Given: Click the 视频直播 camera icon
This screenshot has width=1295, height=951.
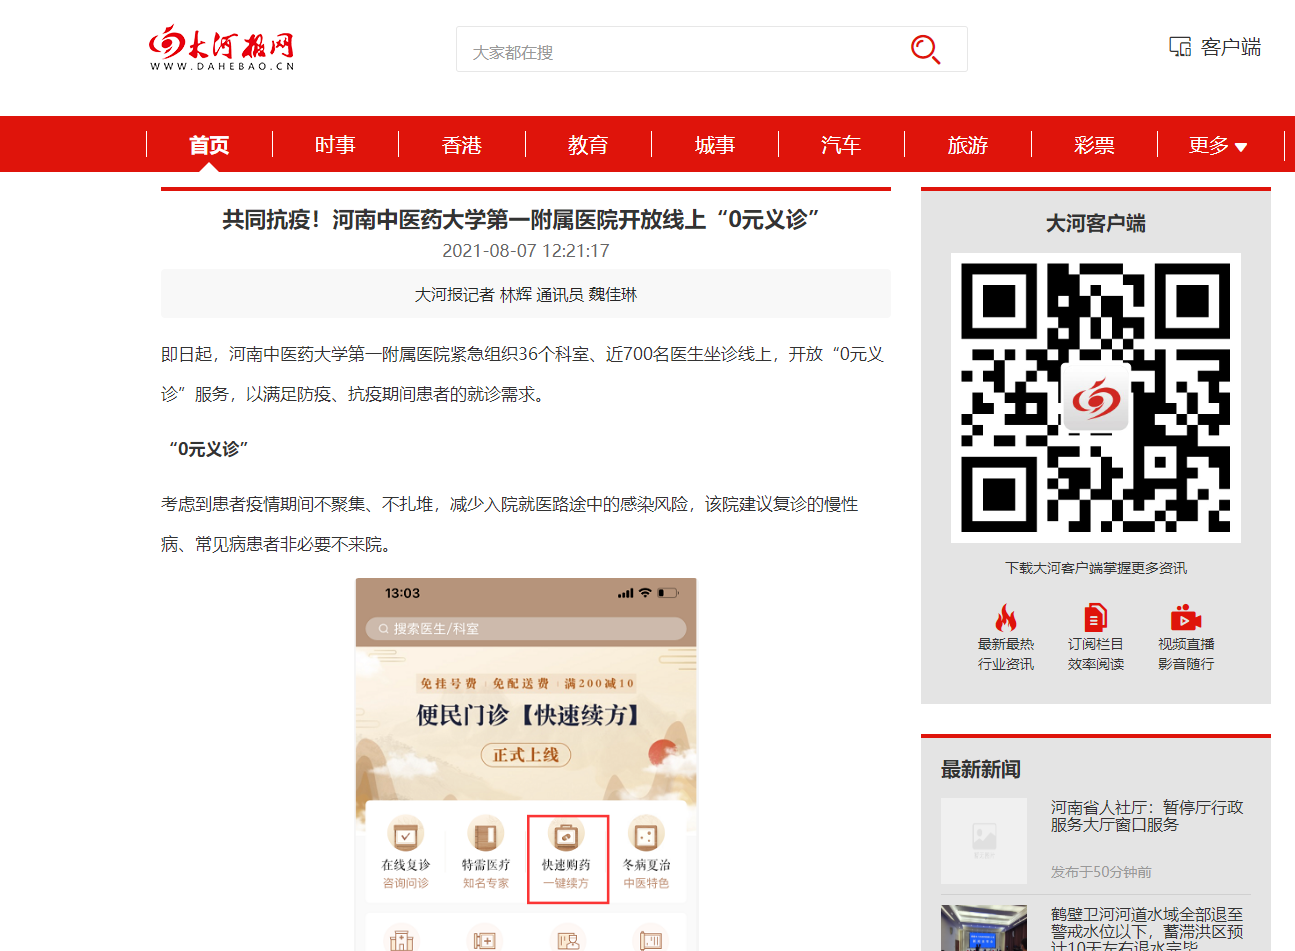Looking at the screenshot, I should pyautogui.click(x=1185, y=617).
